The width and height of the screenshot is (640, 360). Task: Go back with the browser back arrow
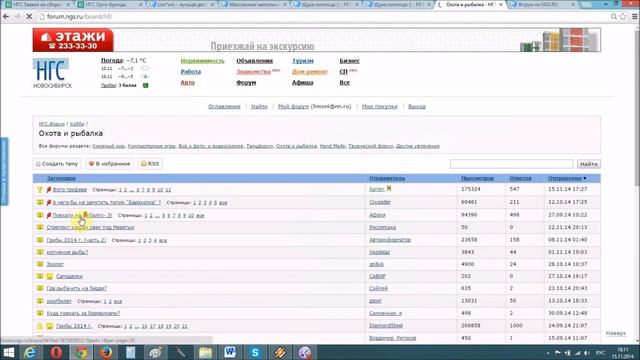coord(6,16)
